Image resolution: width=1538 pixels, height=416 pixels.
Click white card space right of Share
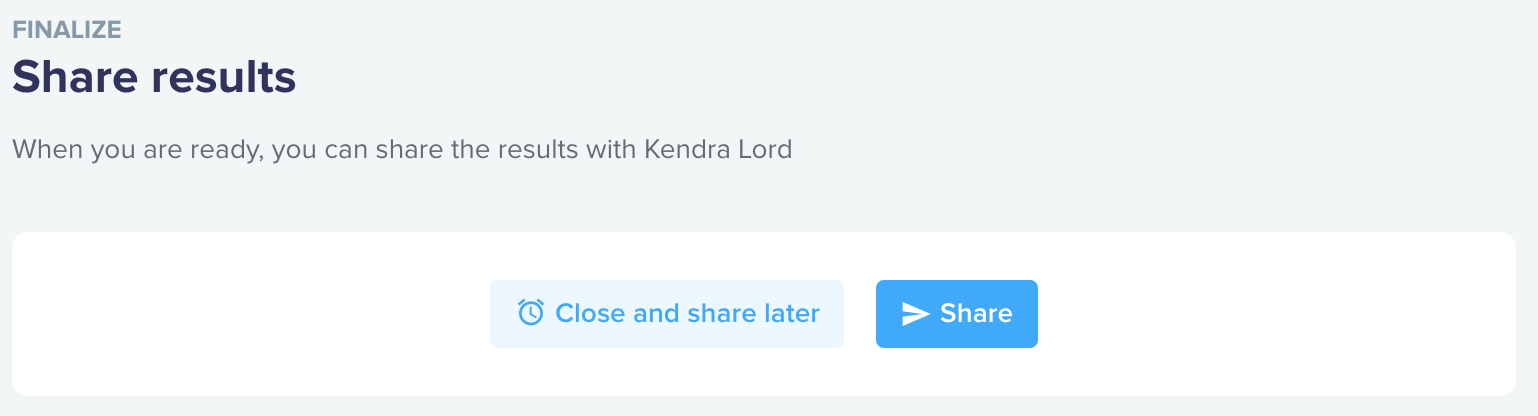(1277, 314)
